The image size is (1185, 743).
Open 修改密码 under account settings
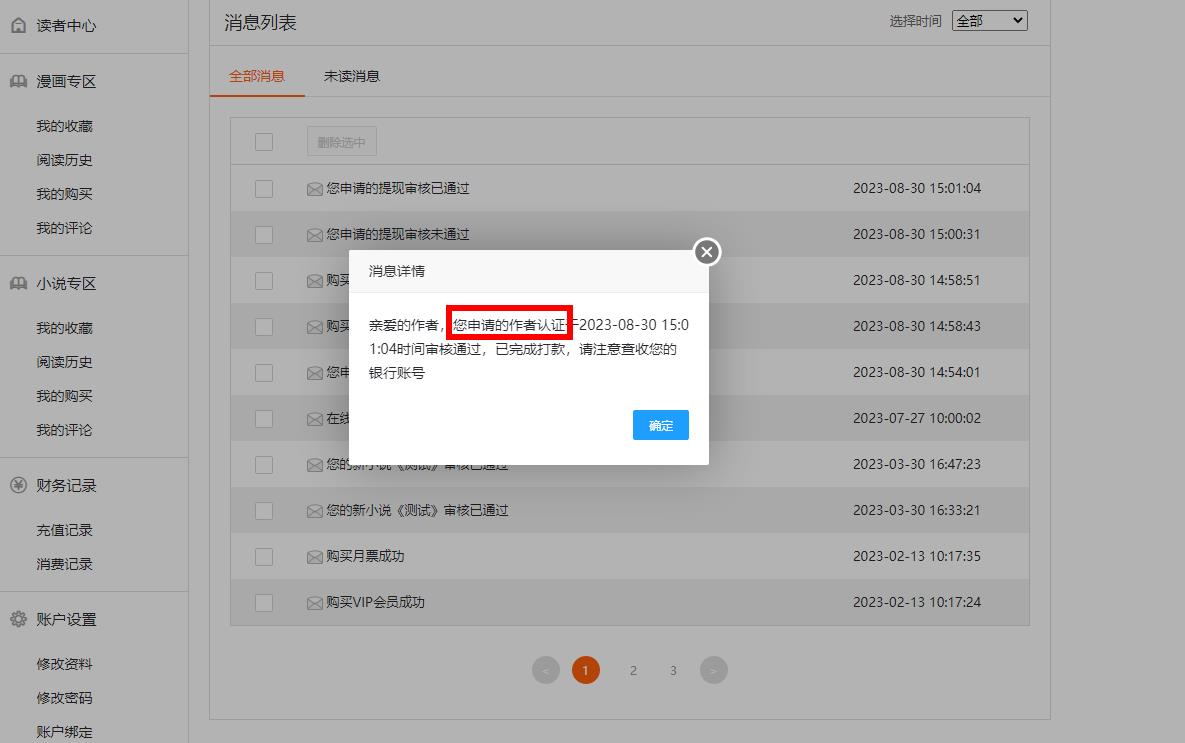65,698
